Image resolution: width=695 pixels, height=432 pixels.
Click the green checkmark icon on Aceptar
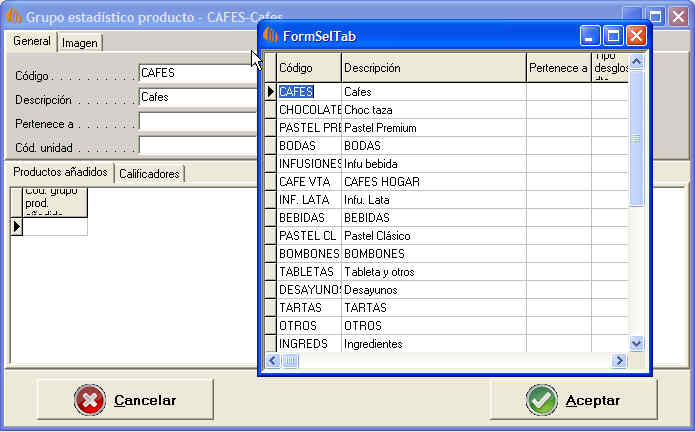[542, 400]
